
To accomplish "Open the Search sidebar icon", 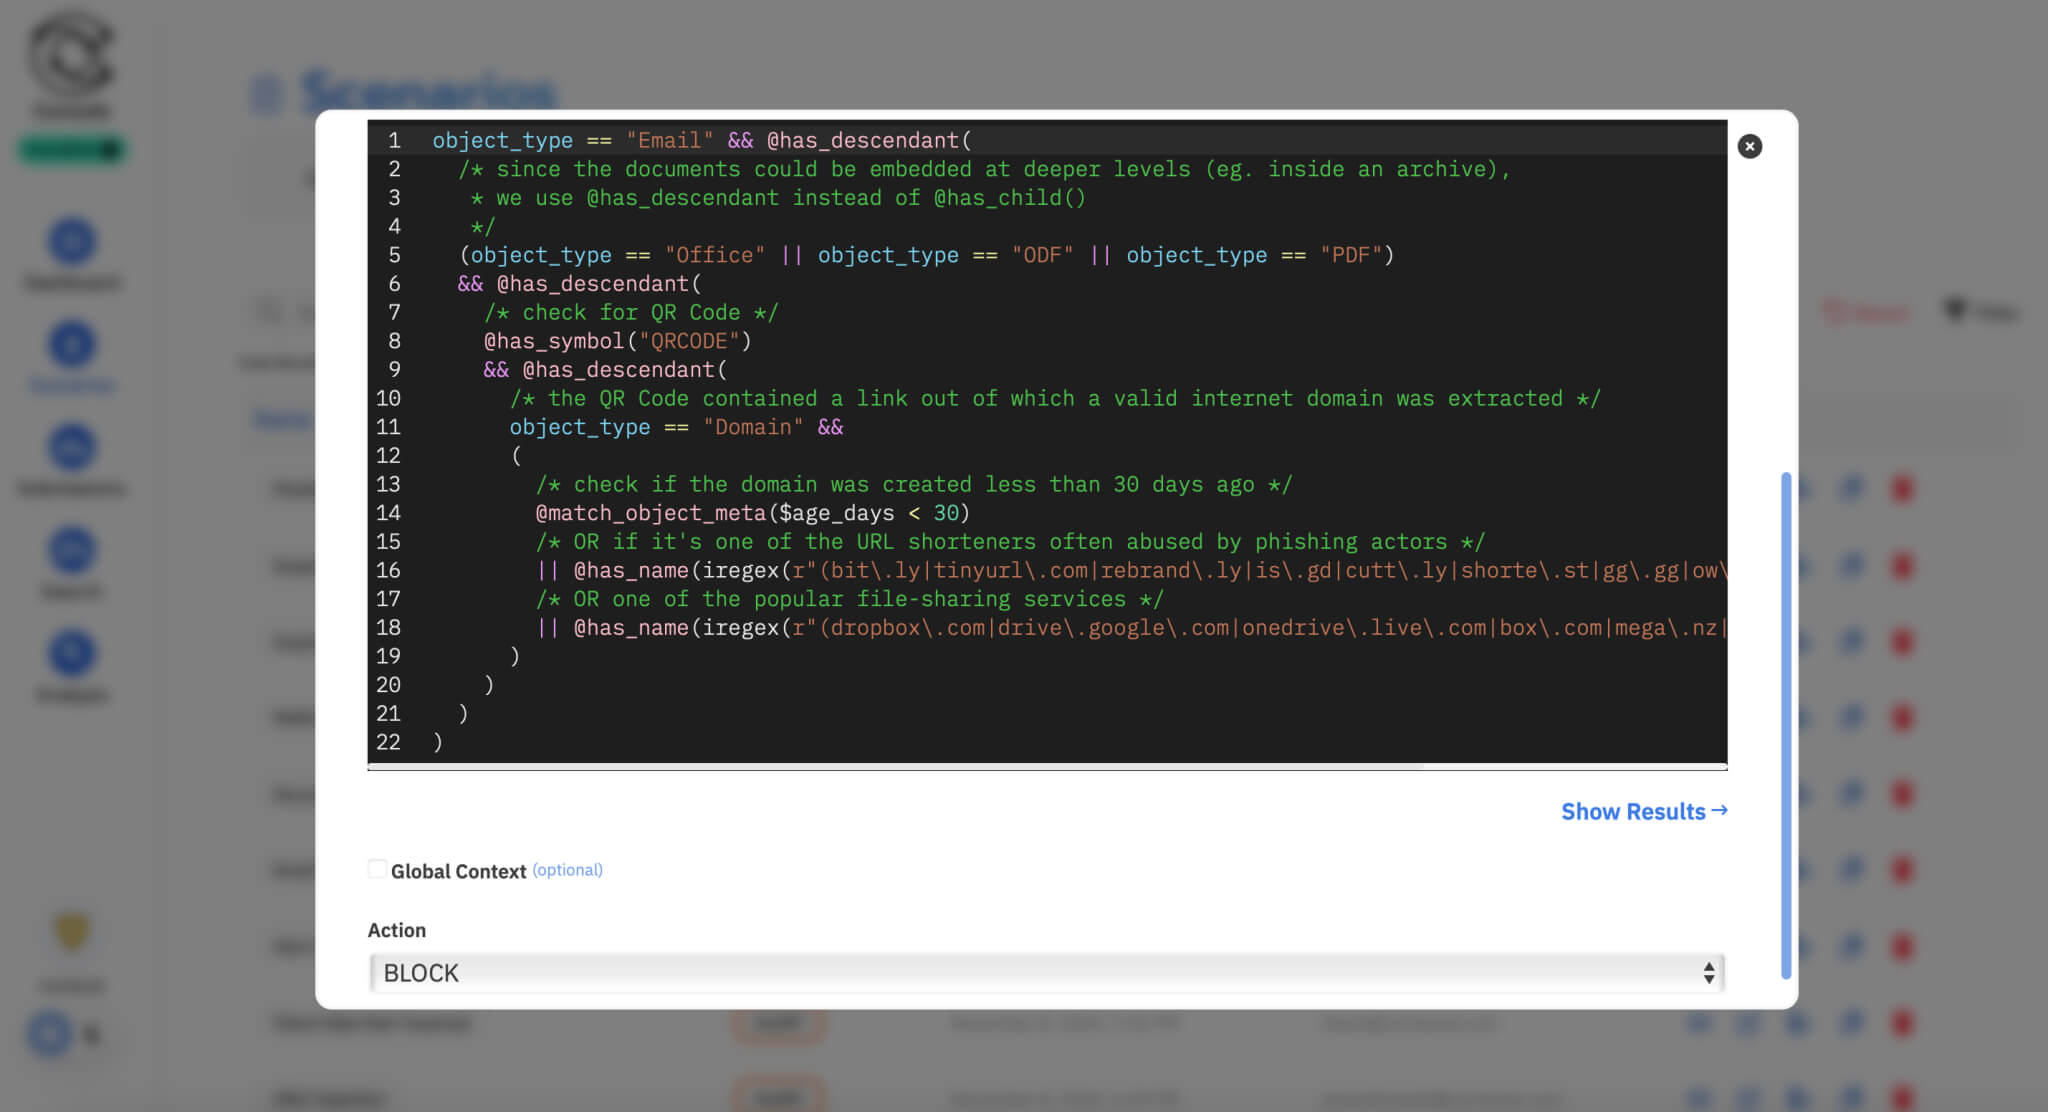I will [72, 551].
